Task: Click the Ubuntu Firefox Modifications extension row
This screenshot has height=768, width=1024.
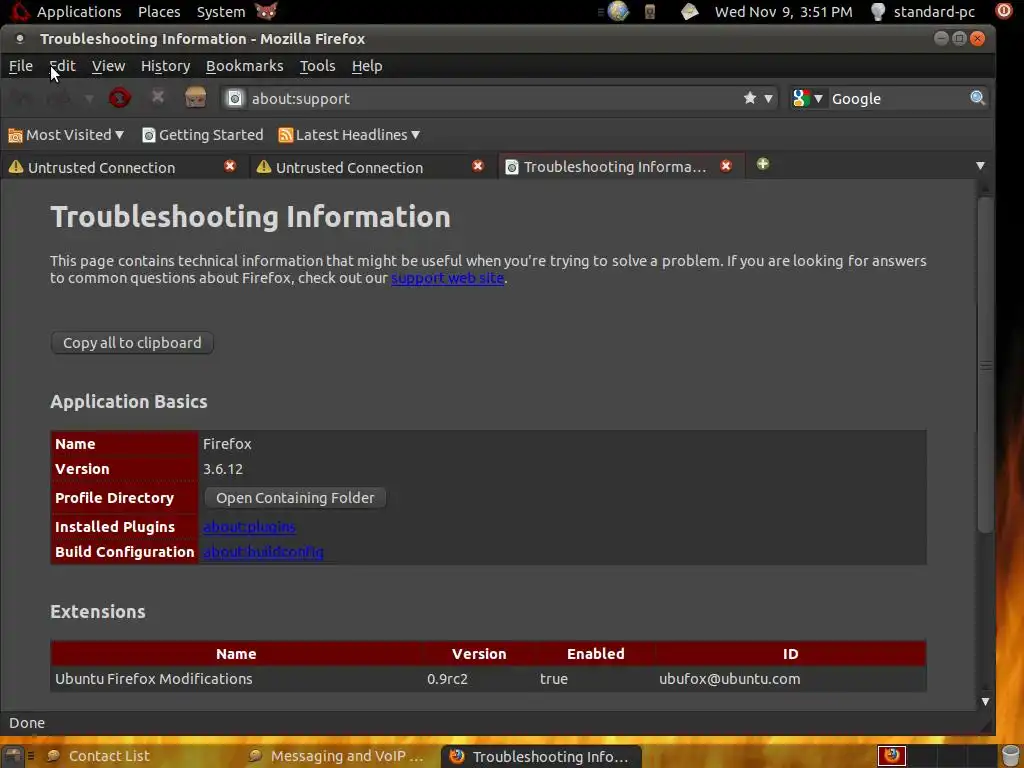Action: [488, 679]
